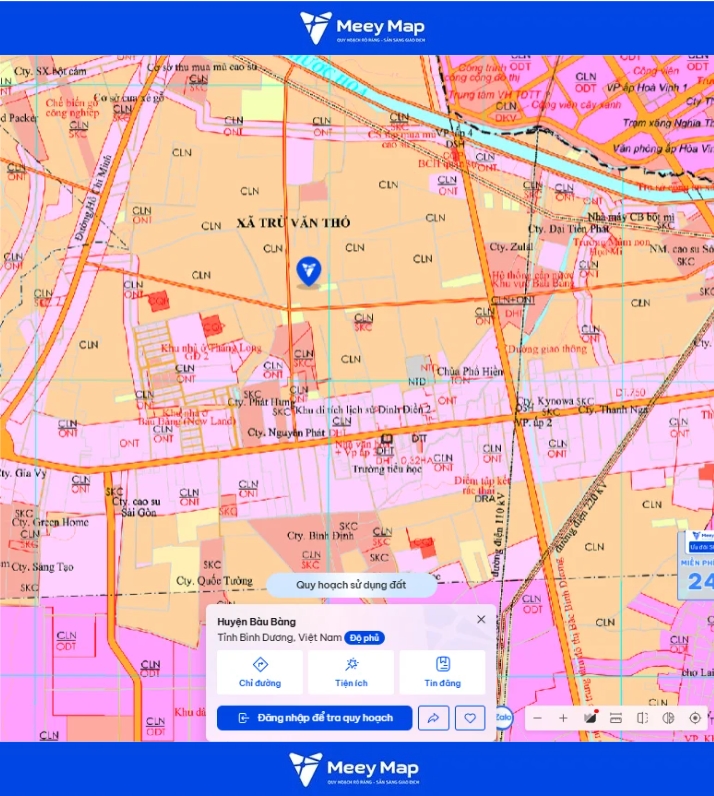714x796 pixels.
Task: Click the share arrow button
Action: (x=434, y=718)
